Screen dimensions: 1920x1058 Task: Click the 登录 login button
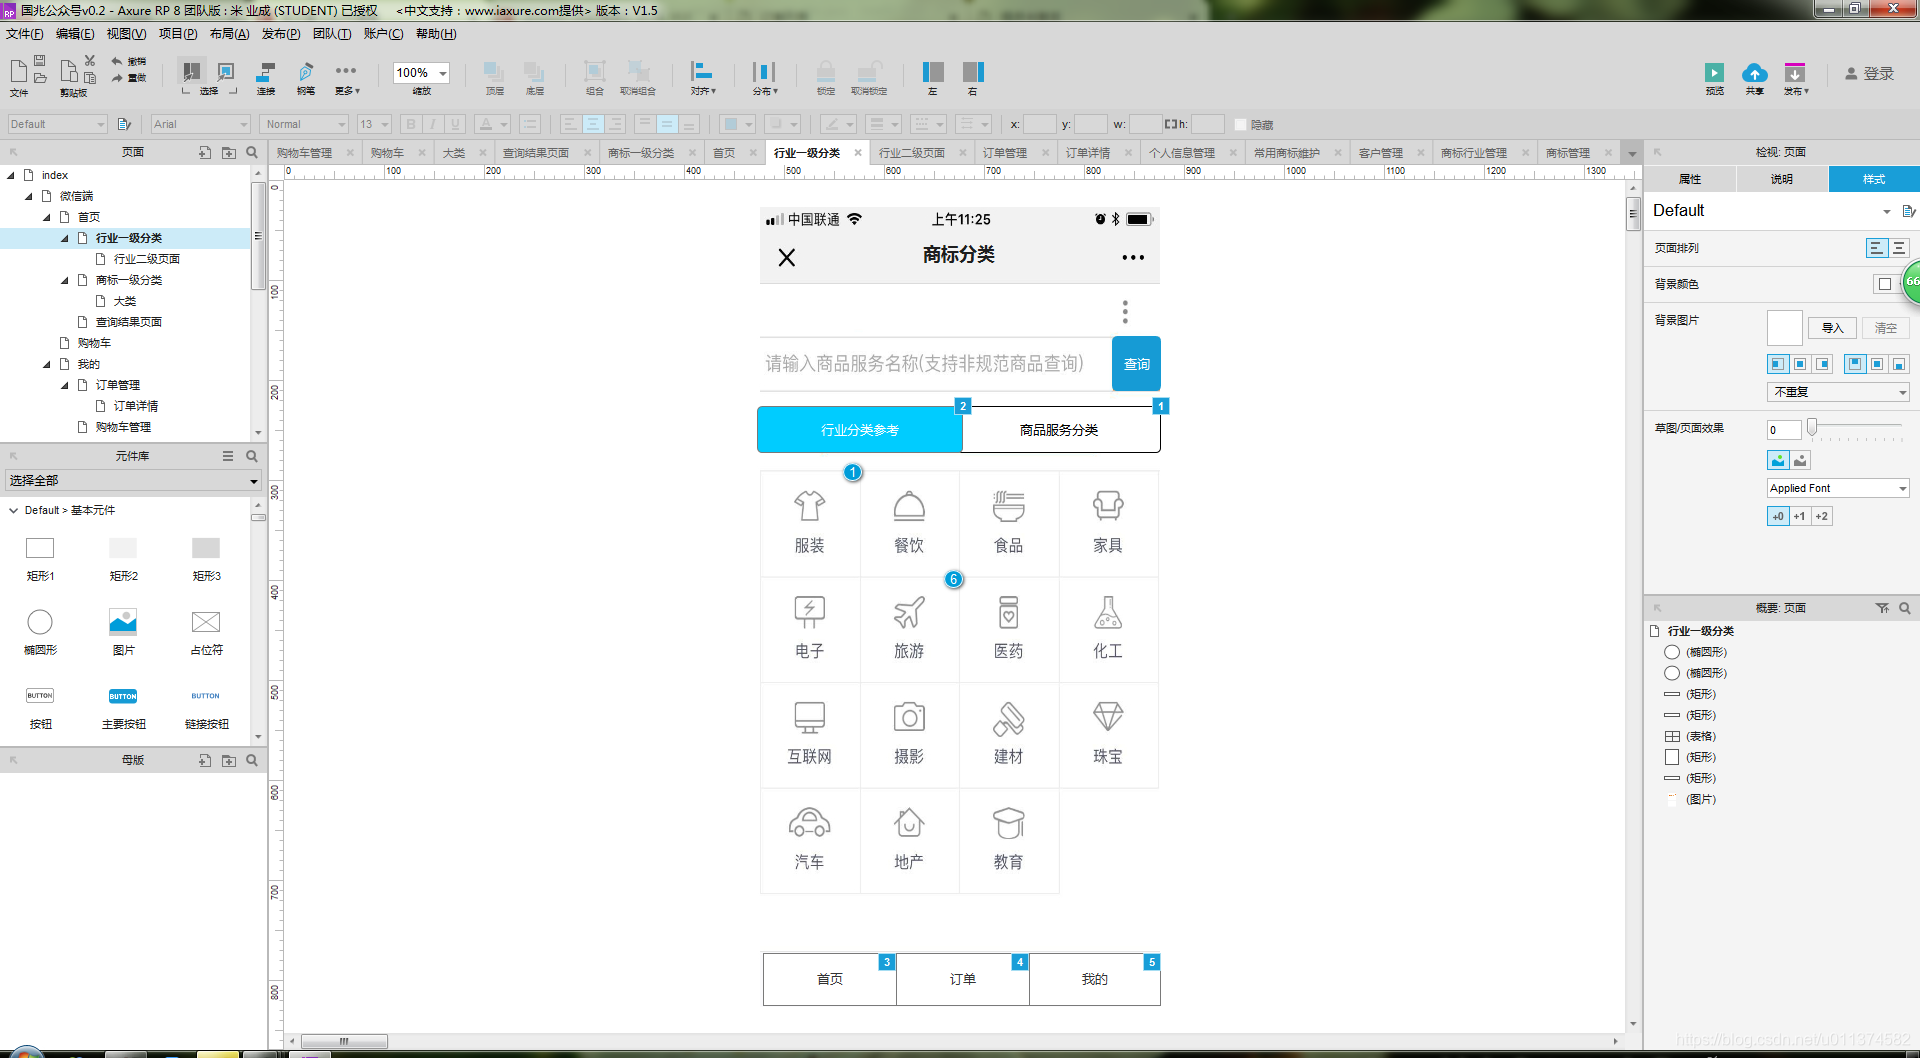pyautogui.click(x=1870, y=74)
